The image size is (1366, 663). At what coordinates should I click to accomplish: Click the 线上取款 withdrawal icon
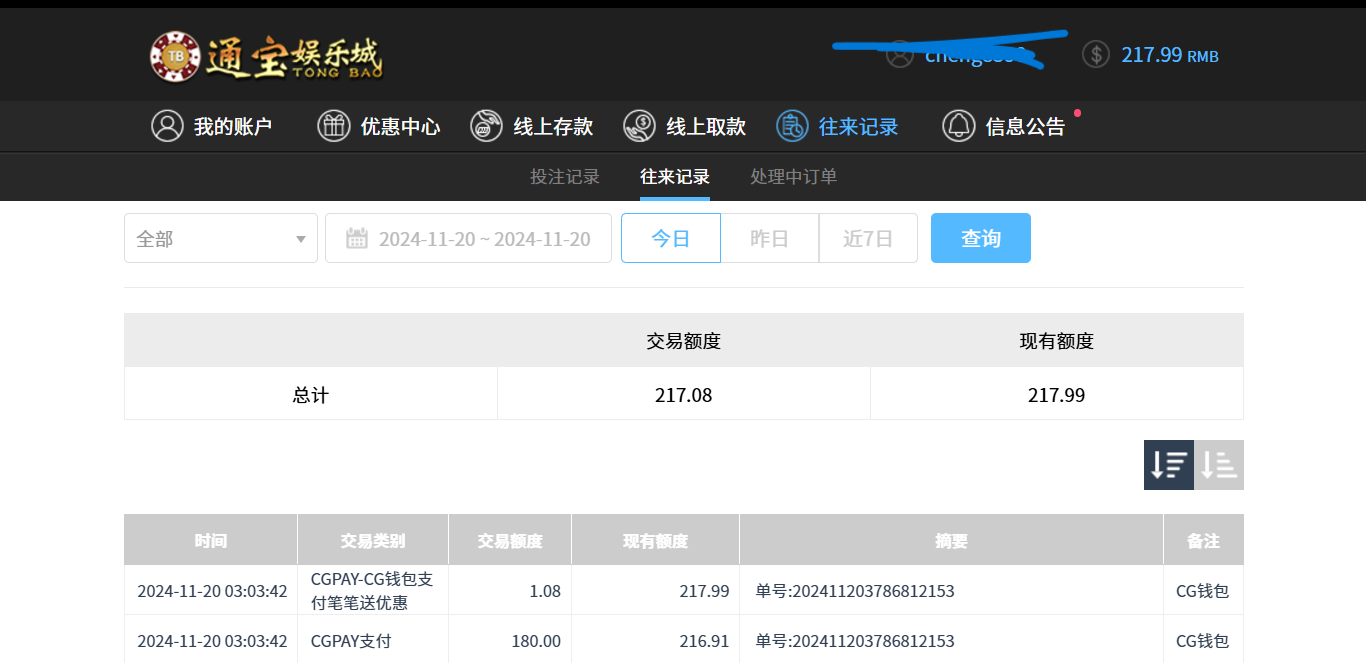pyautogui.click(x=639, y=126)
